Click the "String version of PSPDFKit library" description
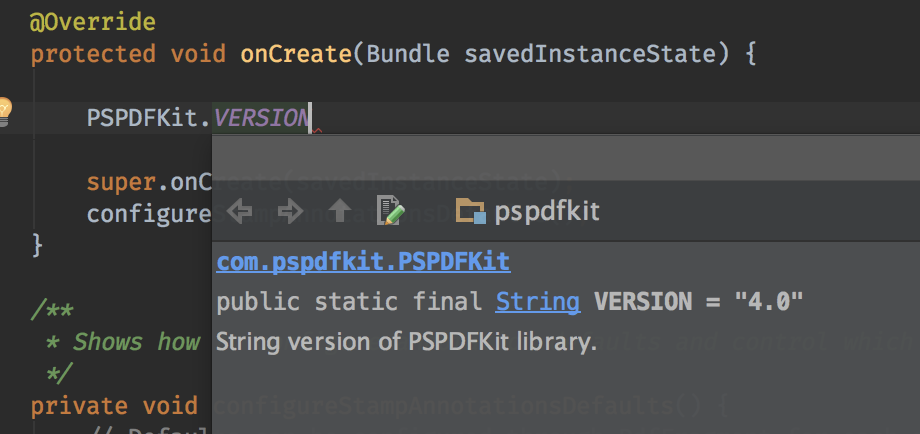The width and height of the screenshot is (920, 434). (406, 342)
